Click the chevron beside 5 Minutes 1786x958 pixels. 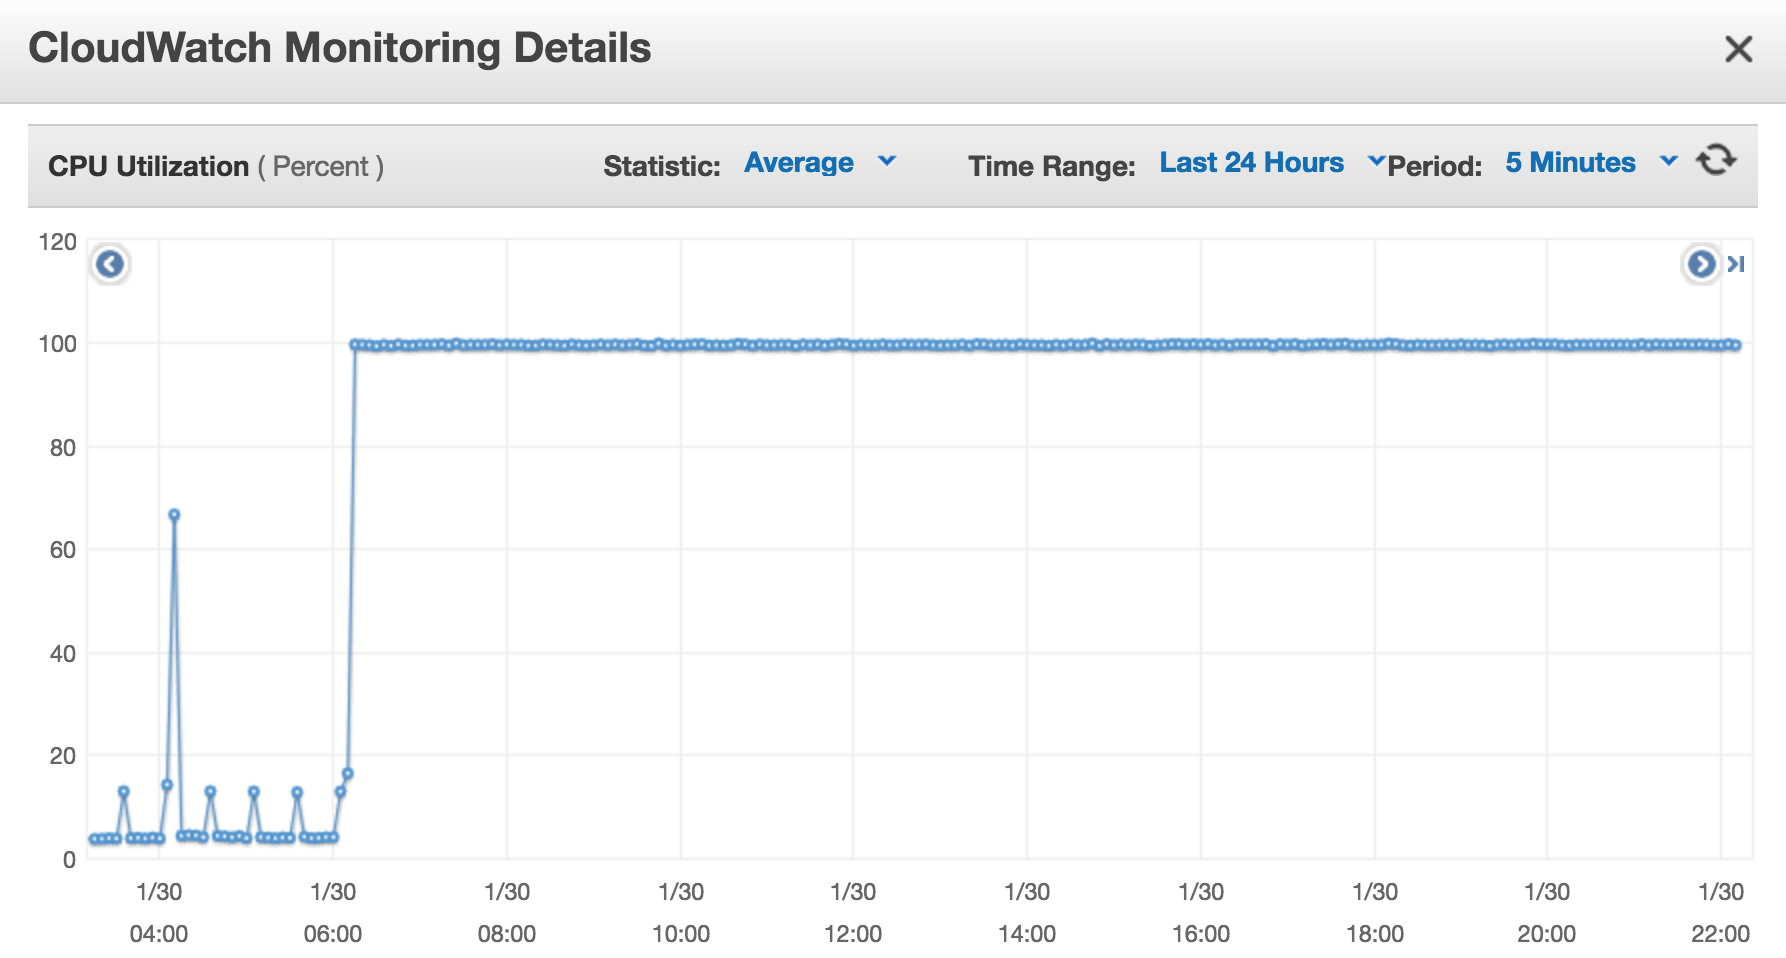[x=1668, y=161]
